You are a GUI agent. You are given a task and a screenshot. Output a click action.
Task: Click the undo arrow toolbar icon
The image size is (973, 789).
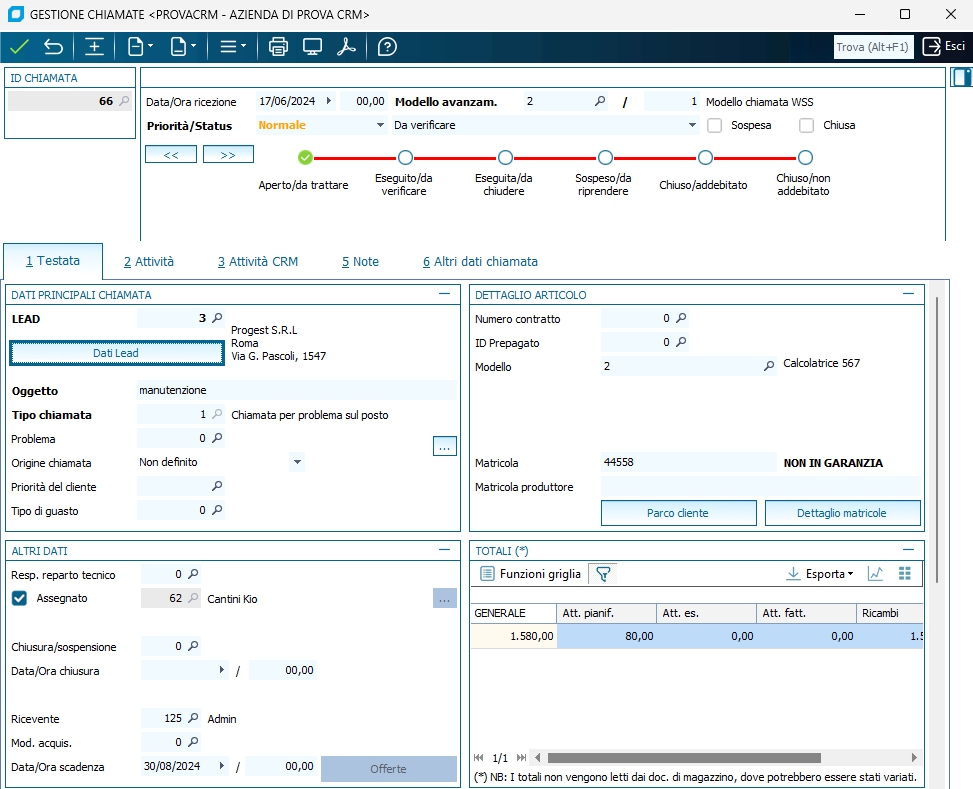(54, 47)
